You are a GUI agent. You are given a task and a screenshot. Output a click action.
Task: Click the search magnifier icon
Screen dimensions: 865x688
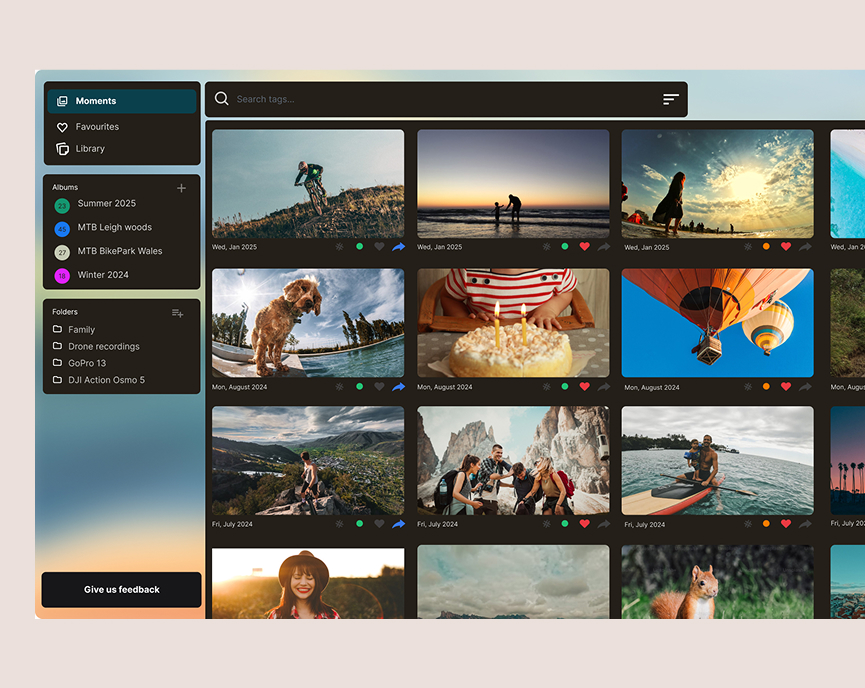[x=222, y=99]
